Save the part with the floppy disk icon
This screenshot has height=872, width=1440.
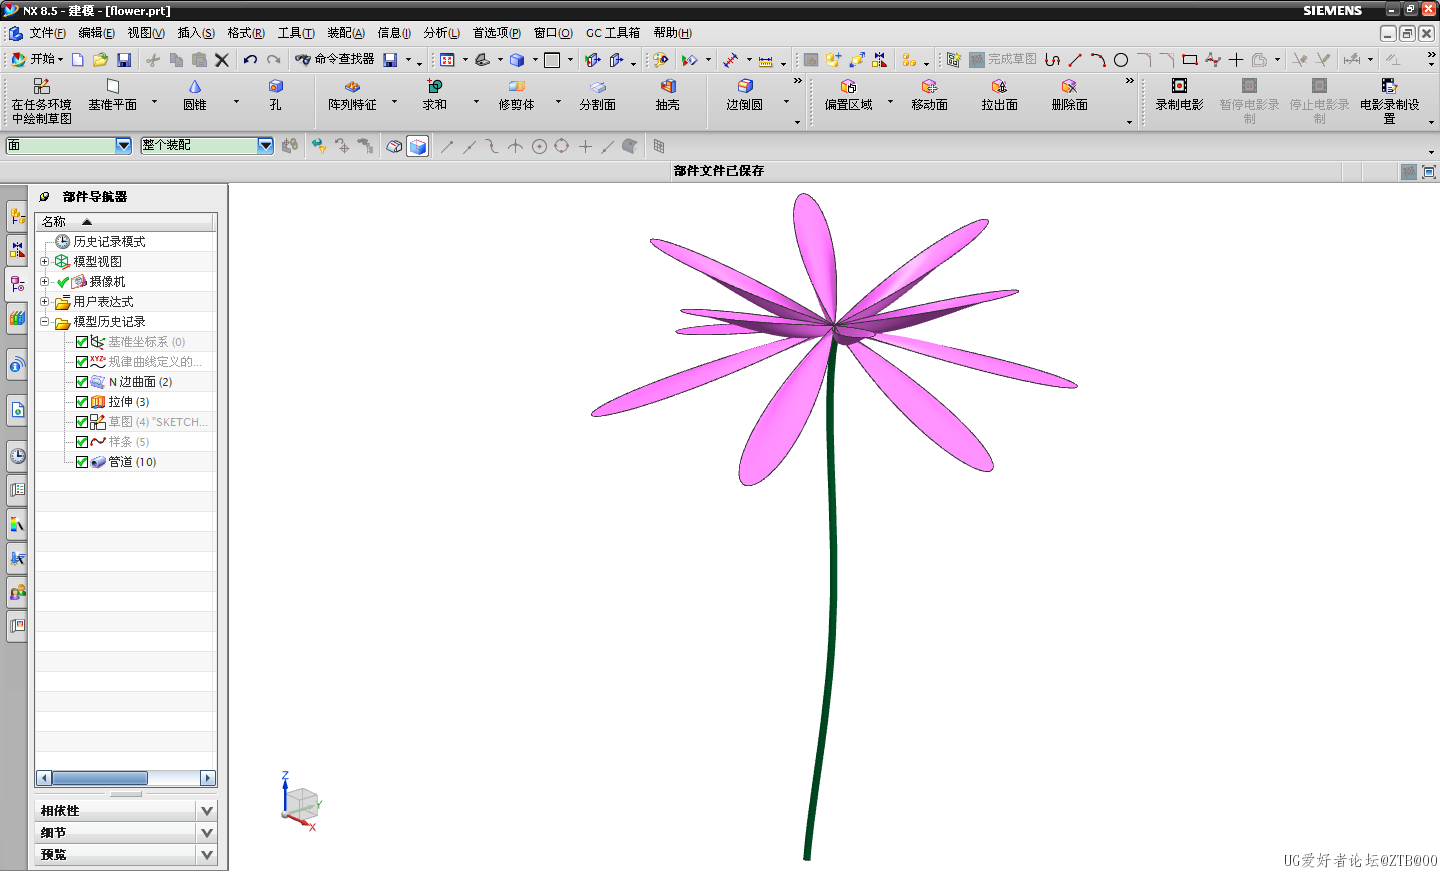[124, 60]
